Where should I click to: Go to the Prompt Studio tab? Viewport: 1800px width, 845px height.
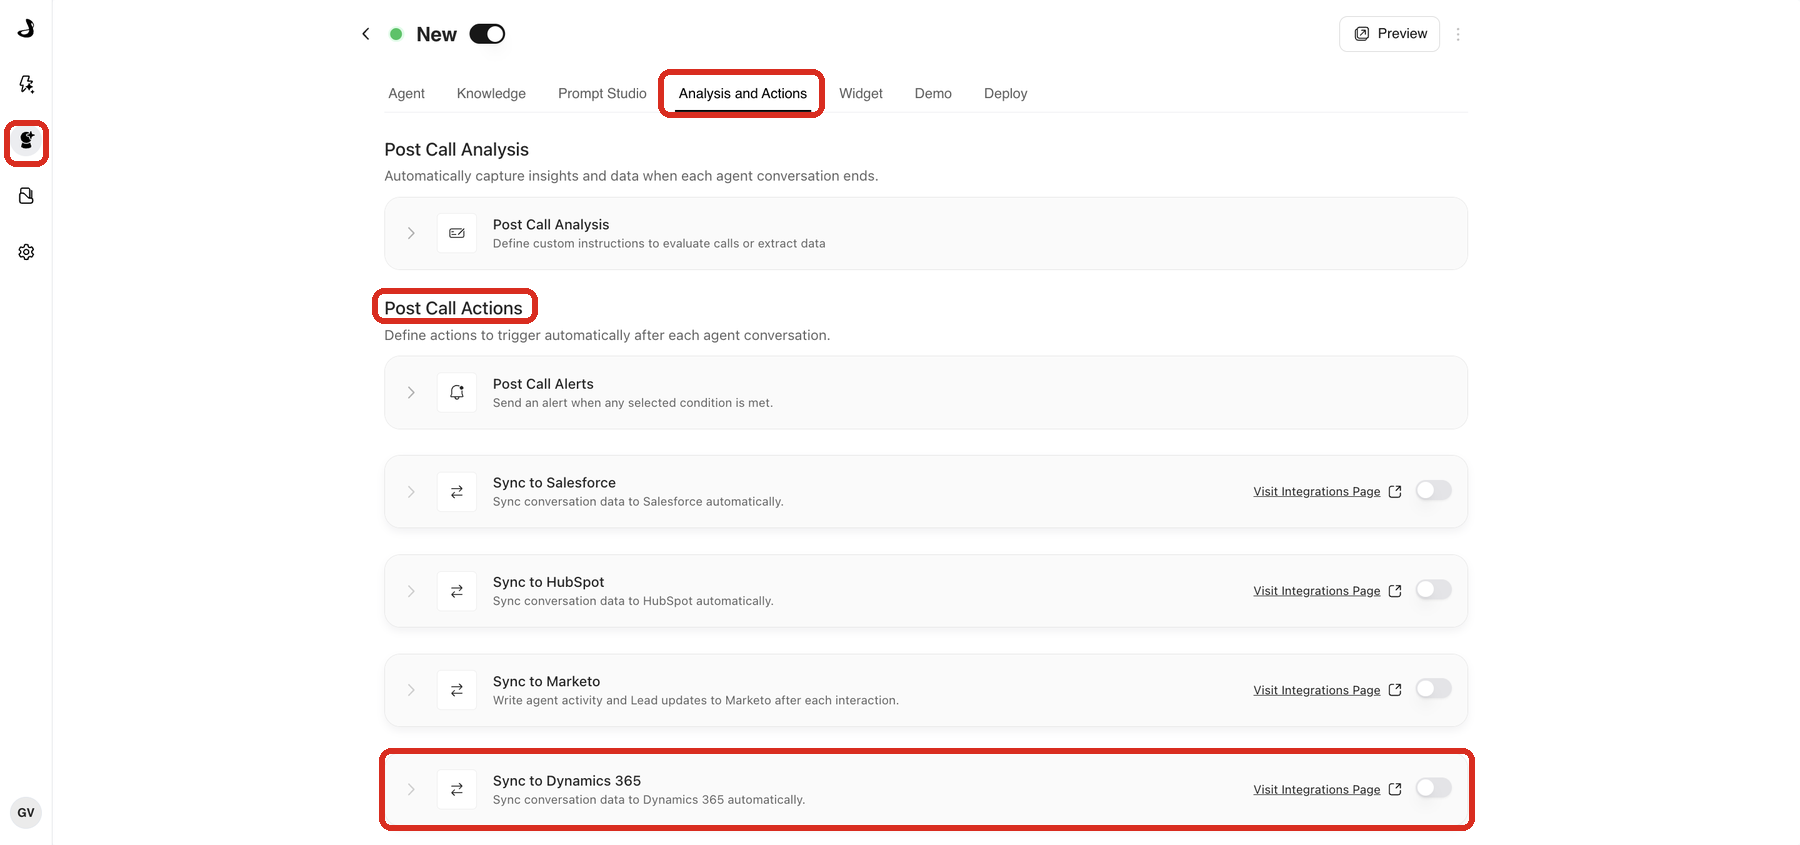[x=602, y=93]
